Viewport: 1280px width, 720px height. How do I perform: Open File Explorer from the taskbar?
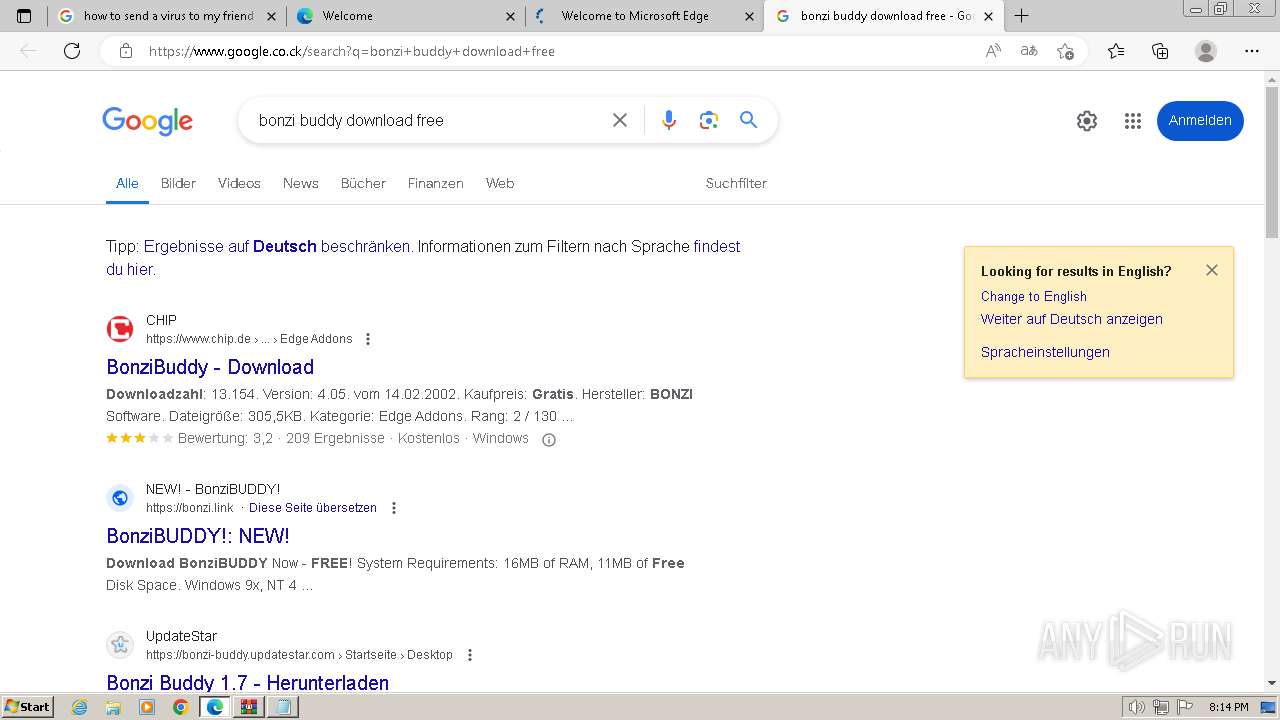tap(113, 707)
